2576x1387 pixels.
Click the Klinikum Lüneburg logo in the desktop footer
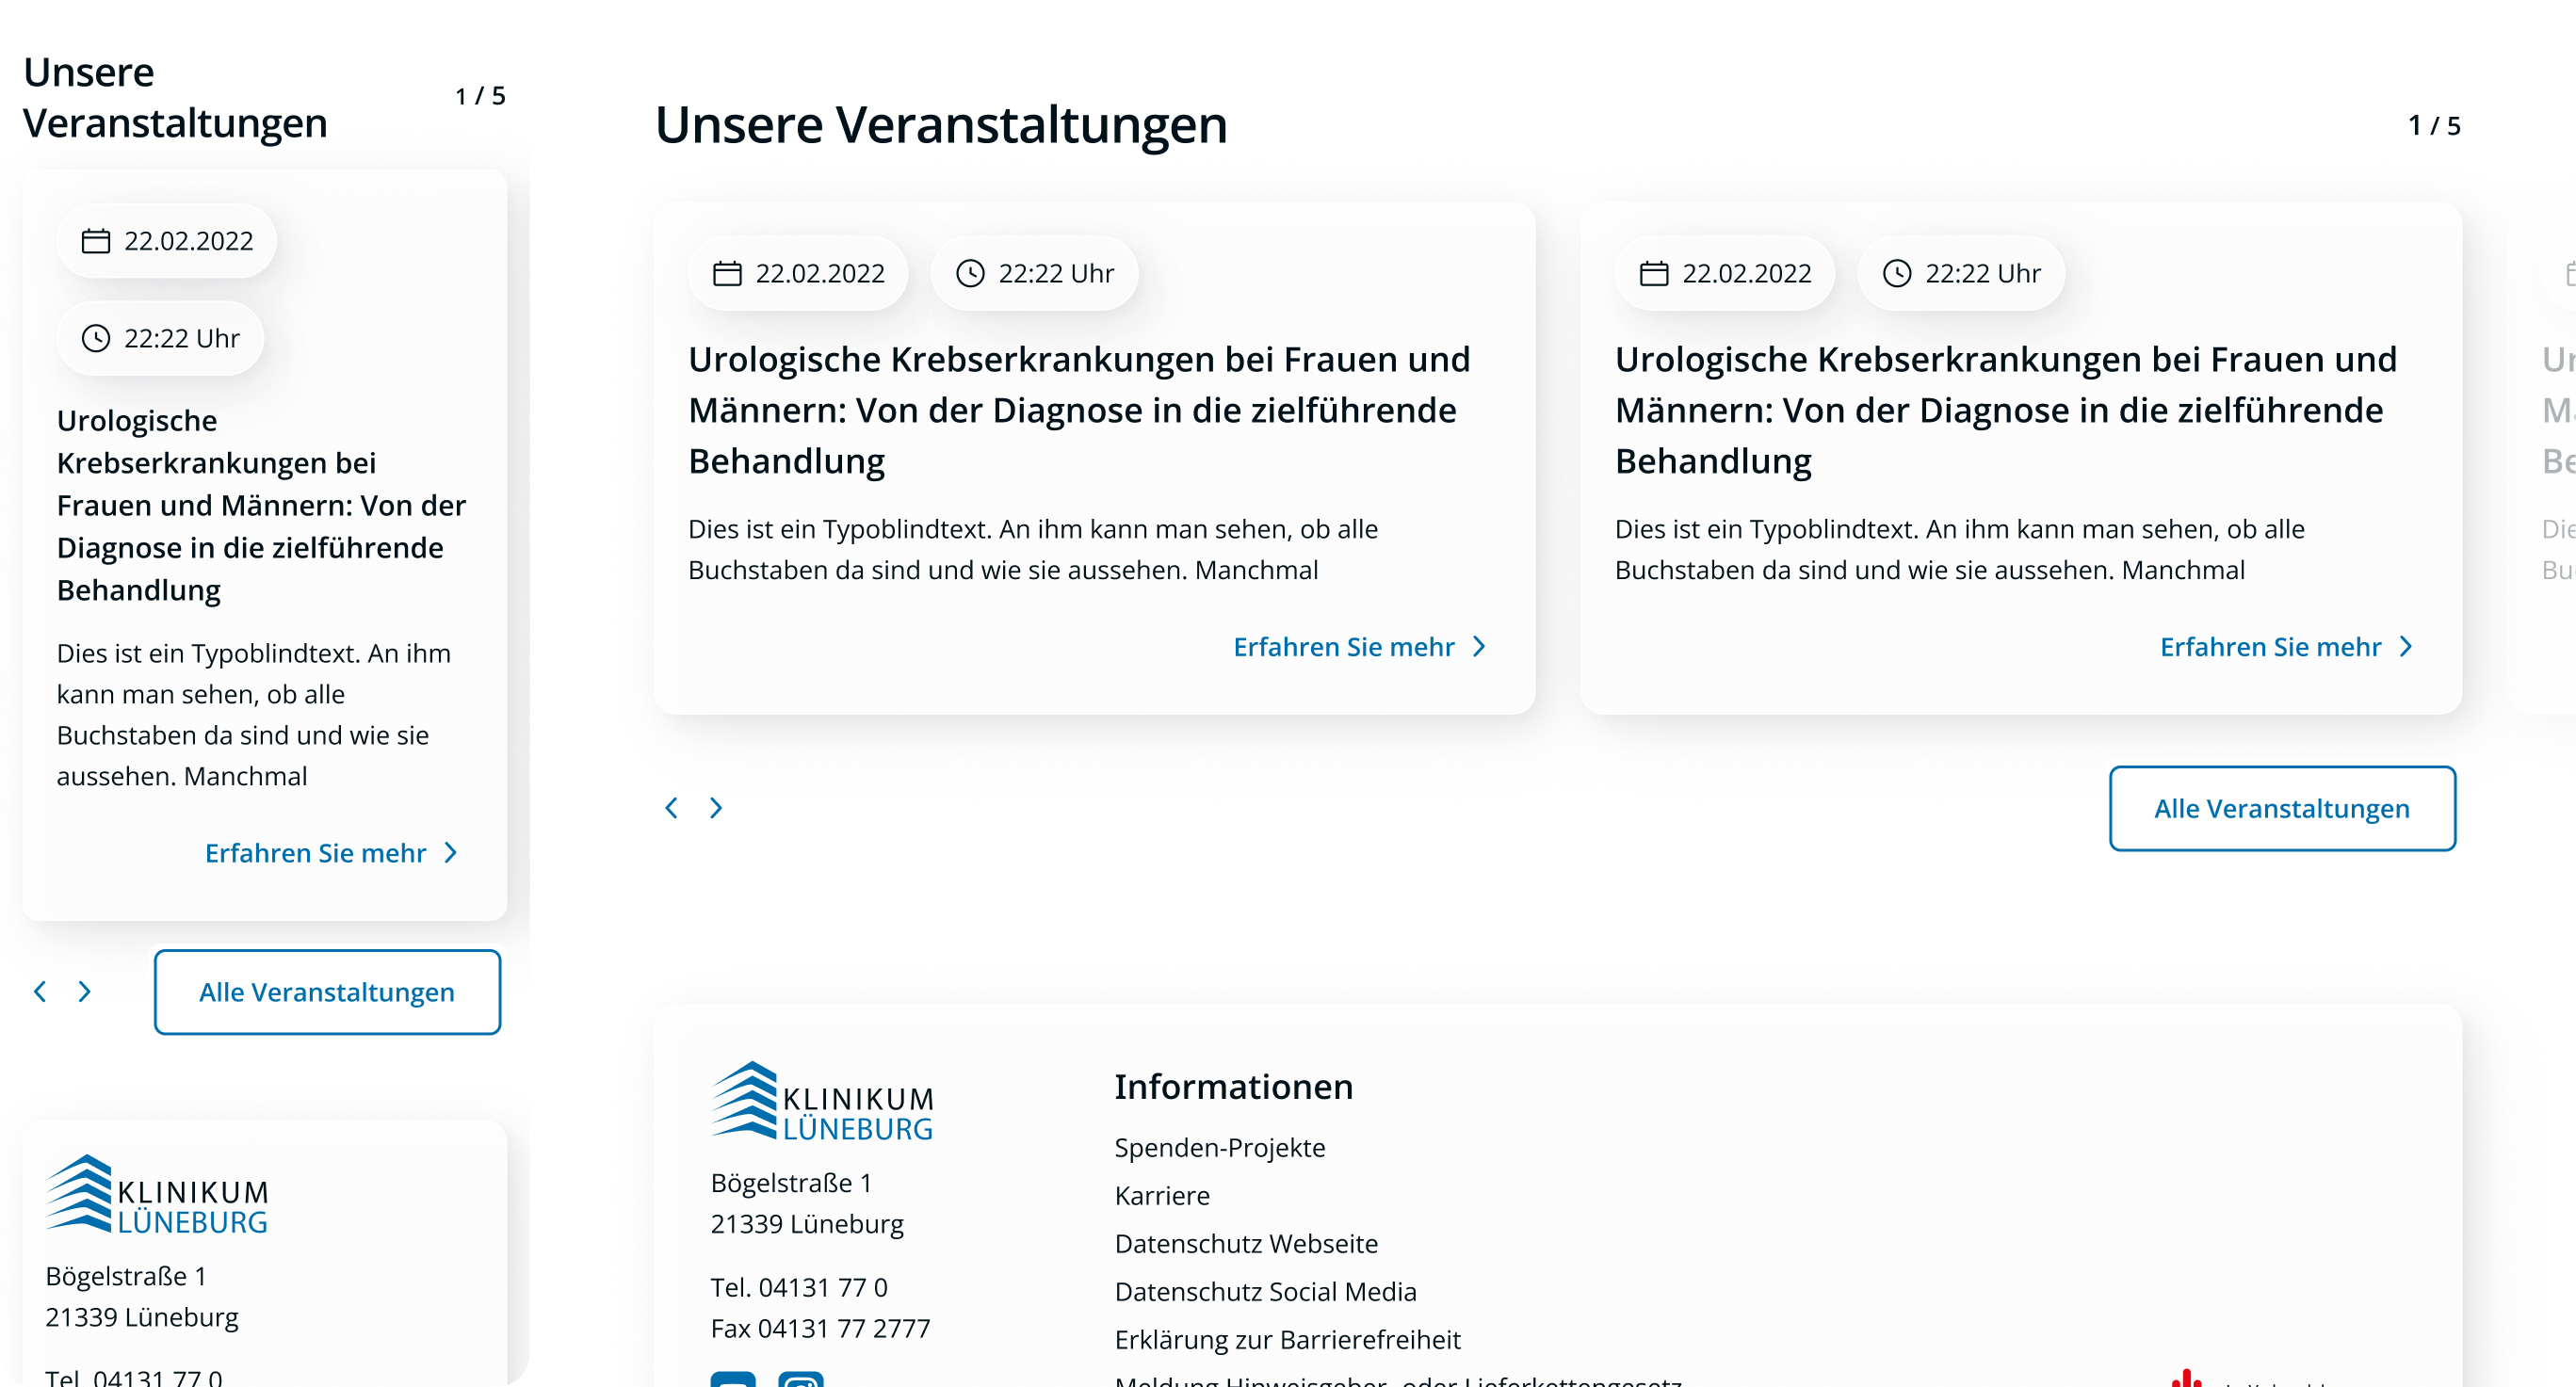click(x=822, y=1102)
